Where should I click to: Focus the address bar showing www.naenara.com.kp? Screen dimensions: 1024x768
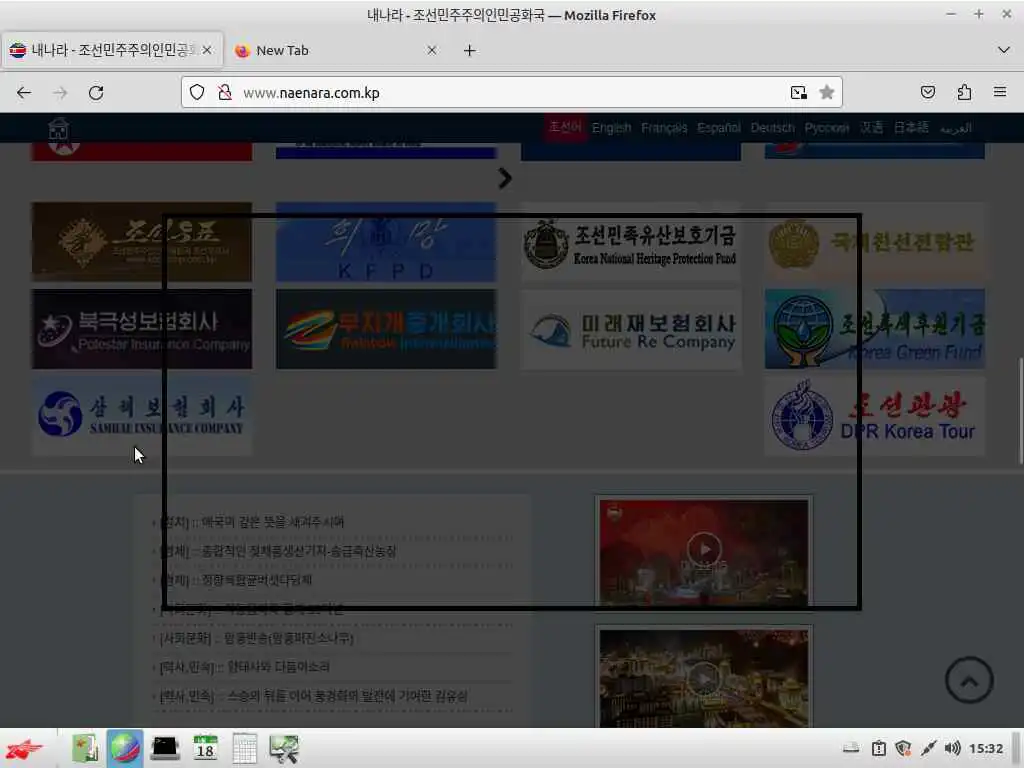[x=511, y=93]
